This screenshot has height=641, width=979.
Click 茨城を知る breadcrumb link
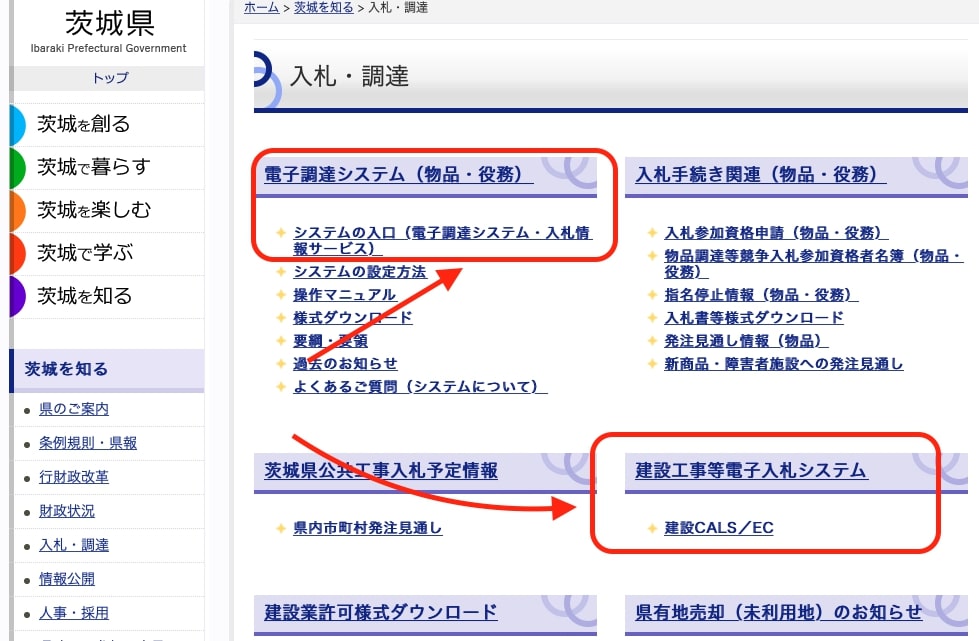324,7
